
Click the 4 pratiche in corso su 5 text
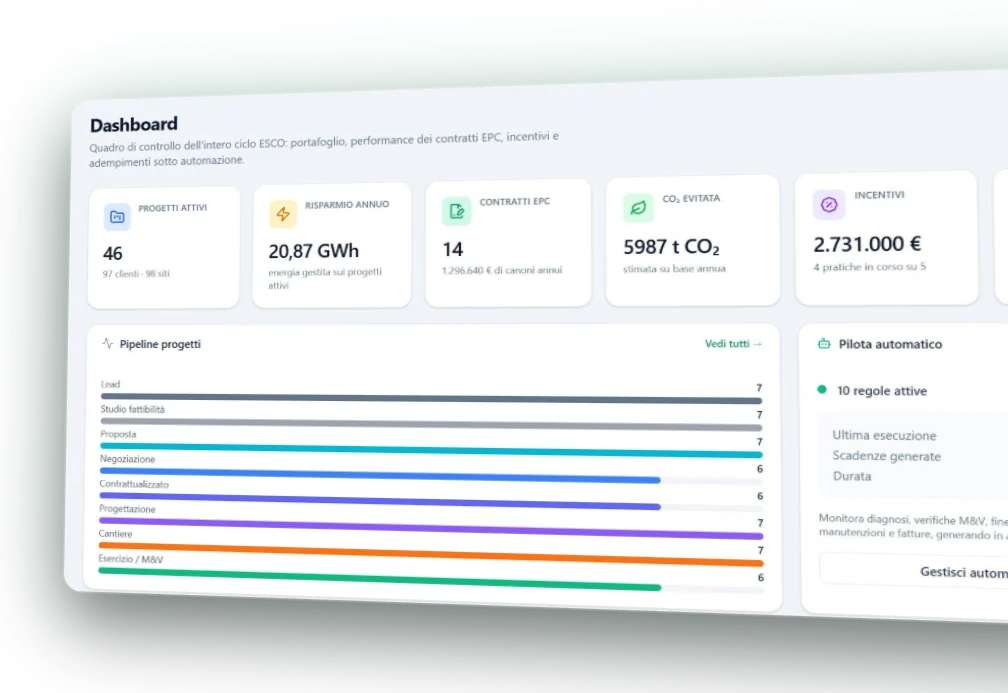tap(869, 266)
